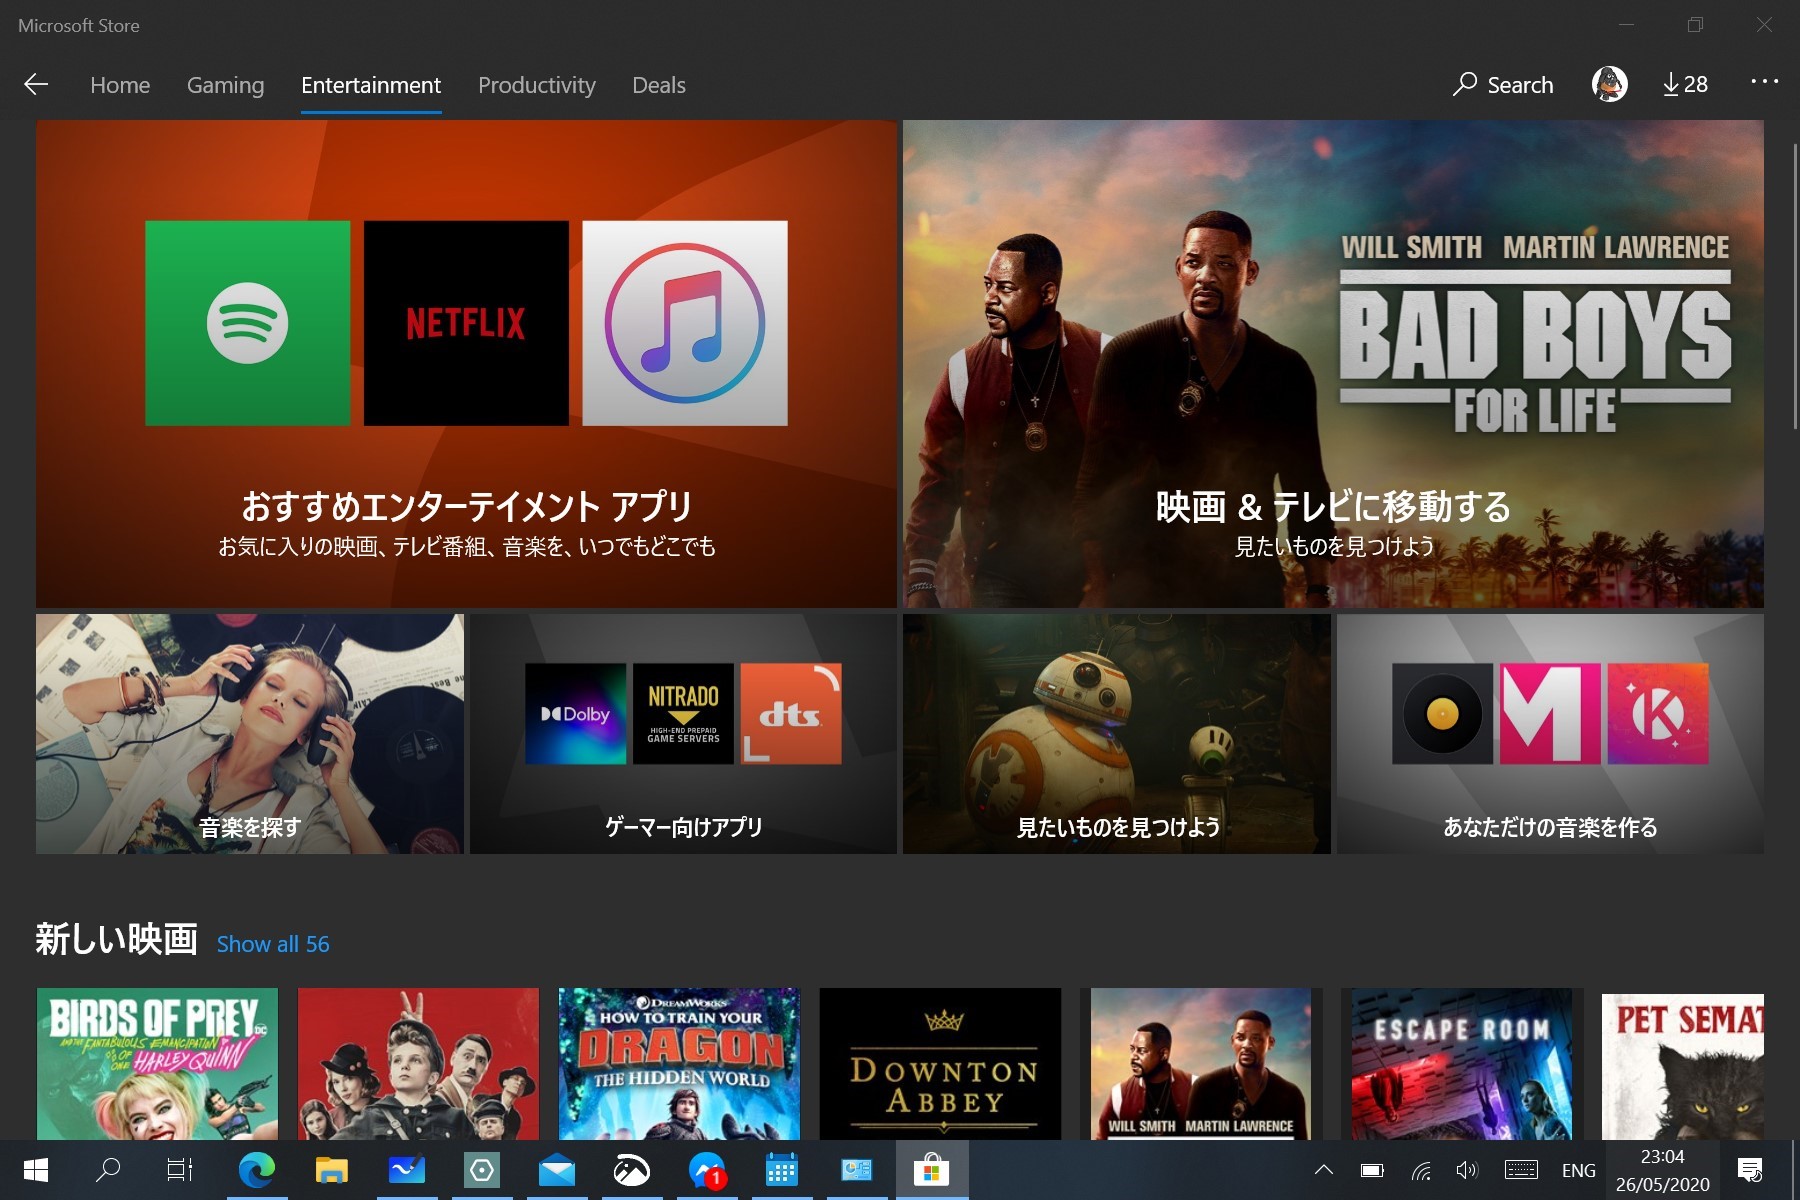Open the 音楽を探す music tile
The image size is (1800, 1200).
(250, 734)
